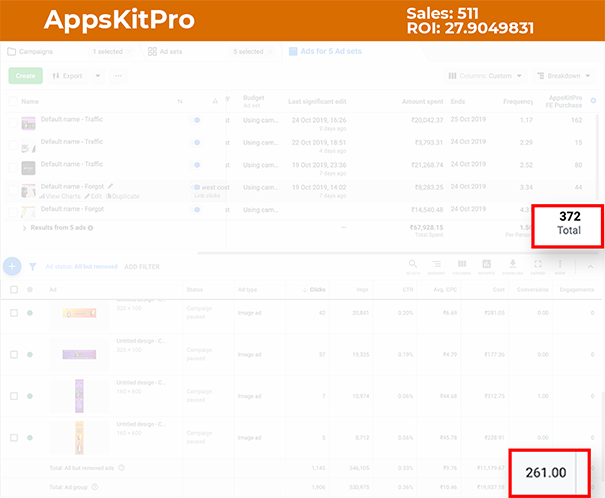This screenshot has height=498, width=605.
Task: Click the blue funnel filter icon
Action: tap(33, 267)
